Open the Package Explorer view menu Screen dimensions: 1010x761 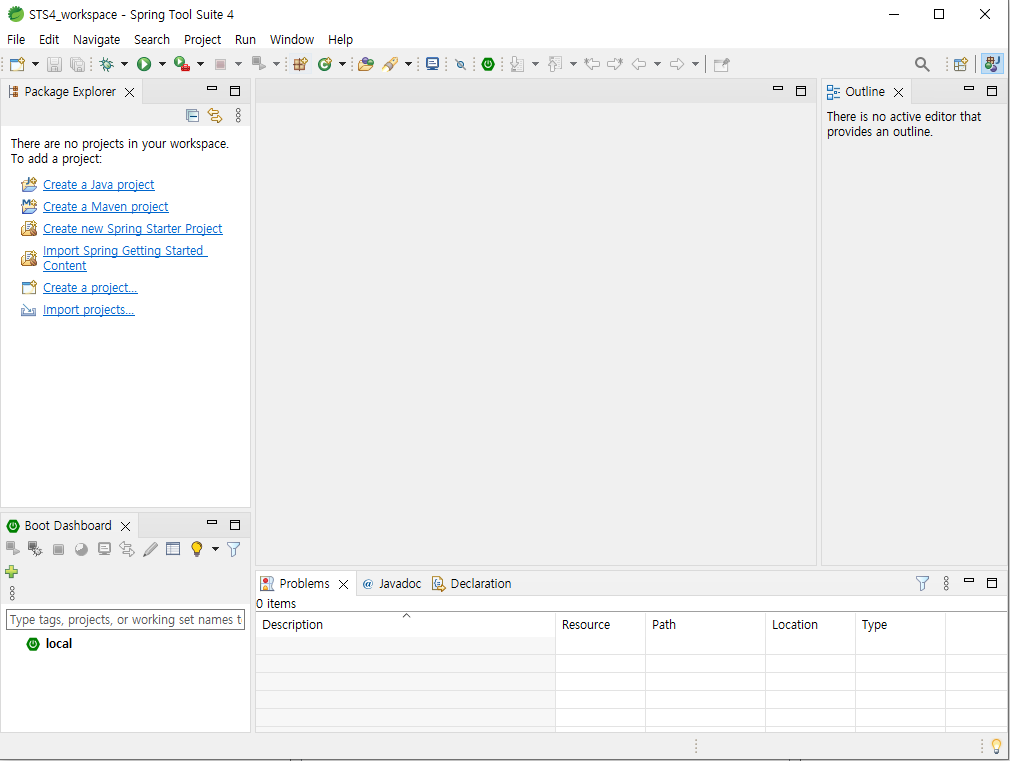click(238, 115)
